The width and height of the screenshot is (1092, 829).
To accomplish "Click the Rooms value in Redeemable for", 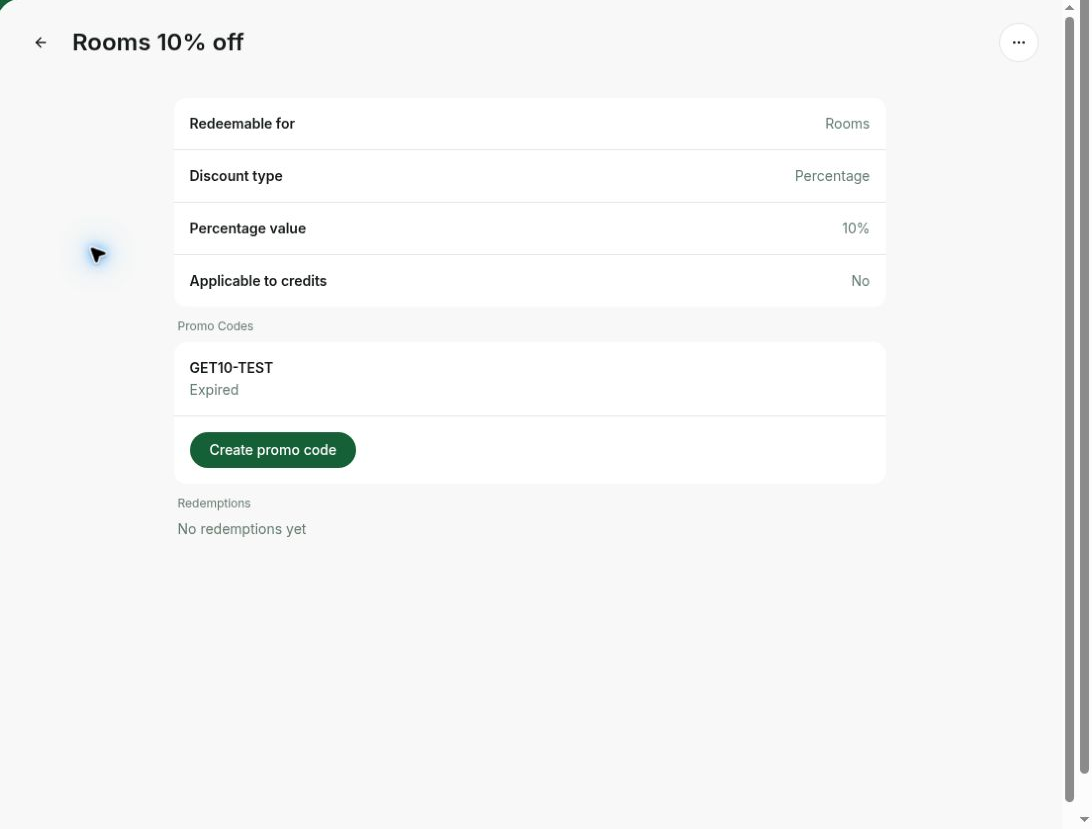I will [x=847, y=124].
